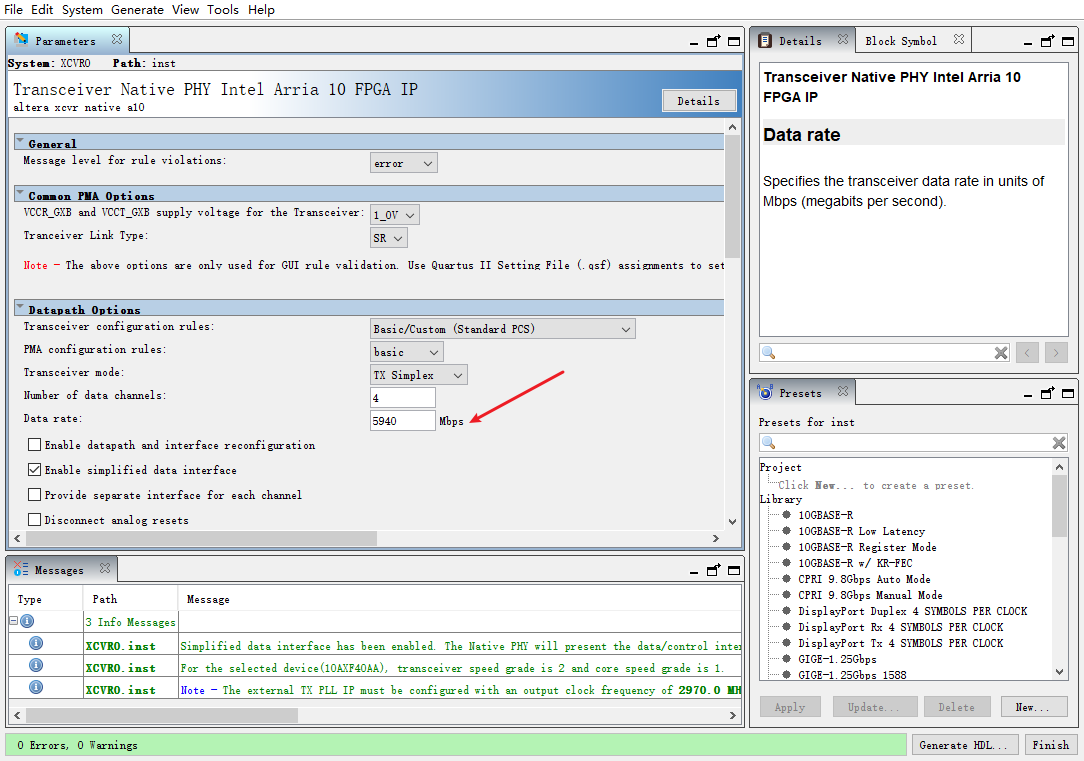Uncheck Enable simplified data interface
Image resolution: width=1084 pixels, height=761 pixels.
point(35,469)
